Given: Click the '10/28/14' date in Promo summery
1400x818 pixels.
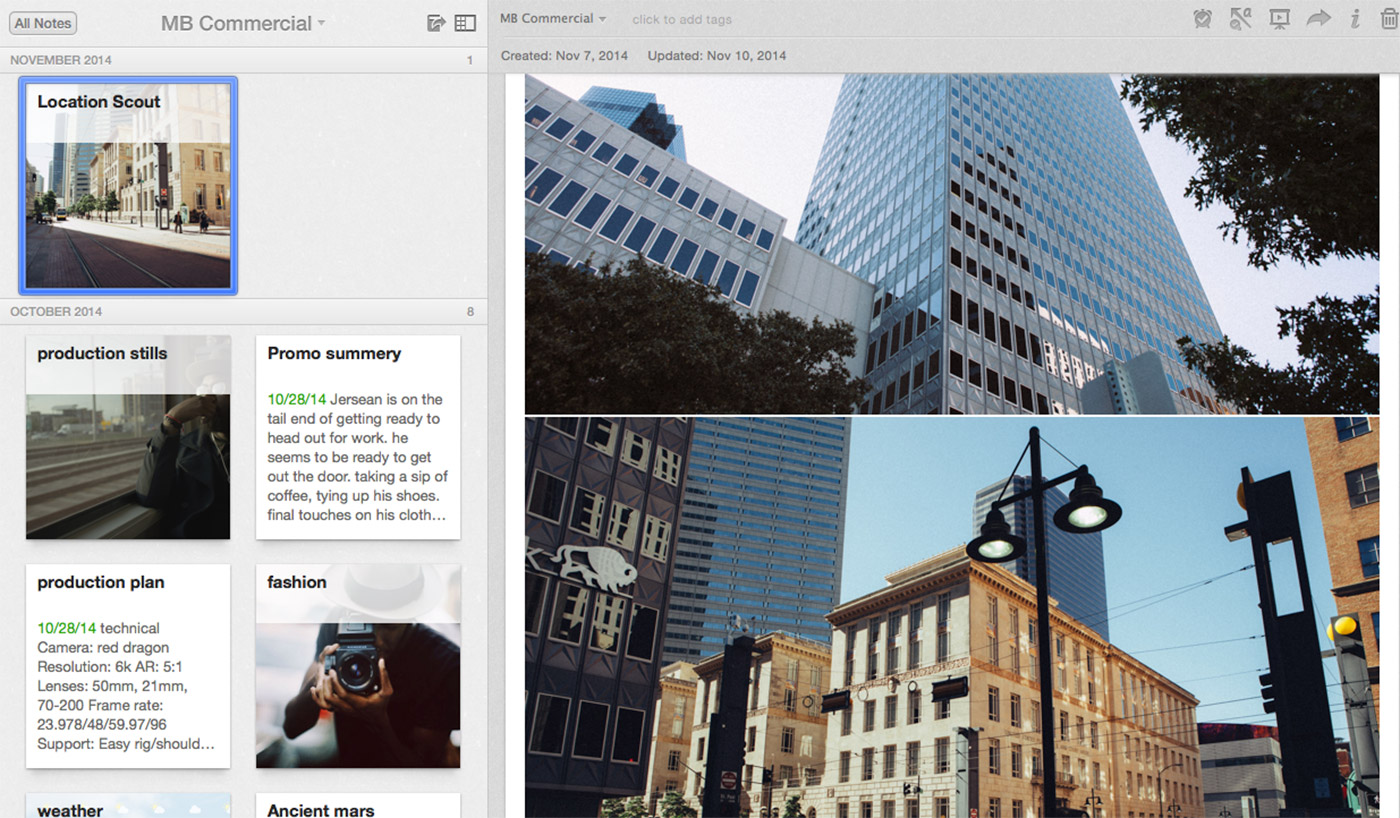Looking at the screenshot, I should [296, 400].
